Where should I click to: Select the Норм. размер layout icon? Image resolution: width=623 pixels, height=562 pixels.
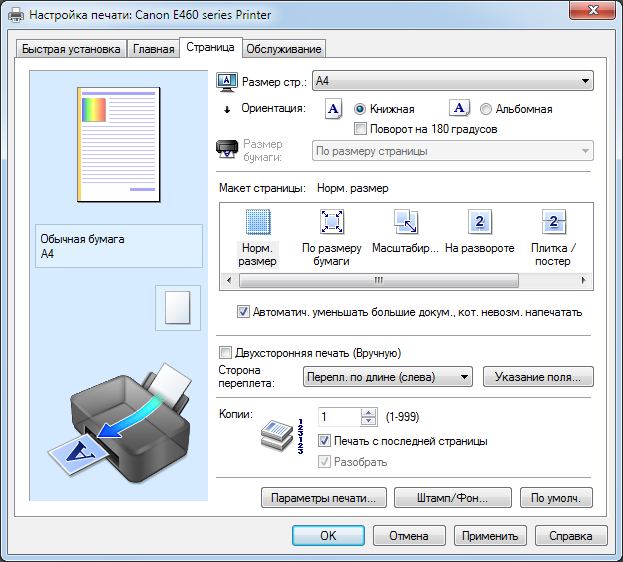click(258, 222)
